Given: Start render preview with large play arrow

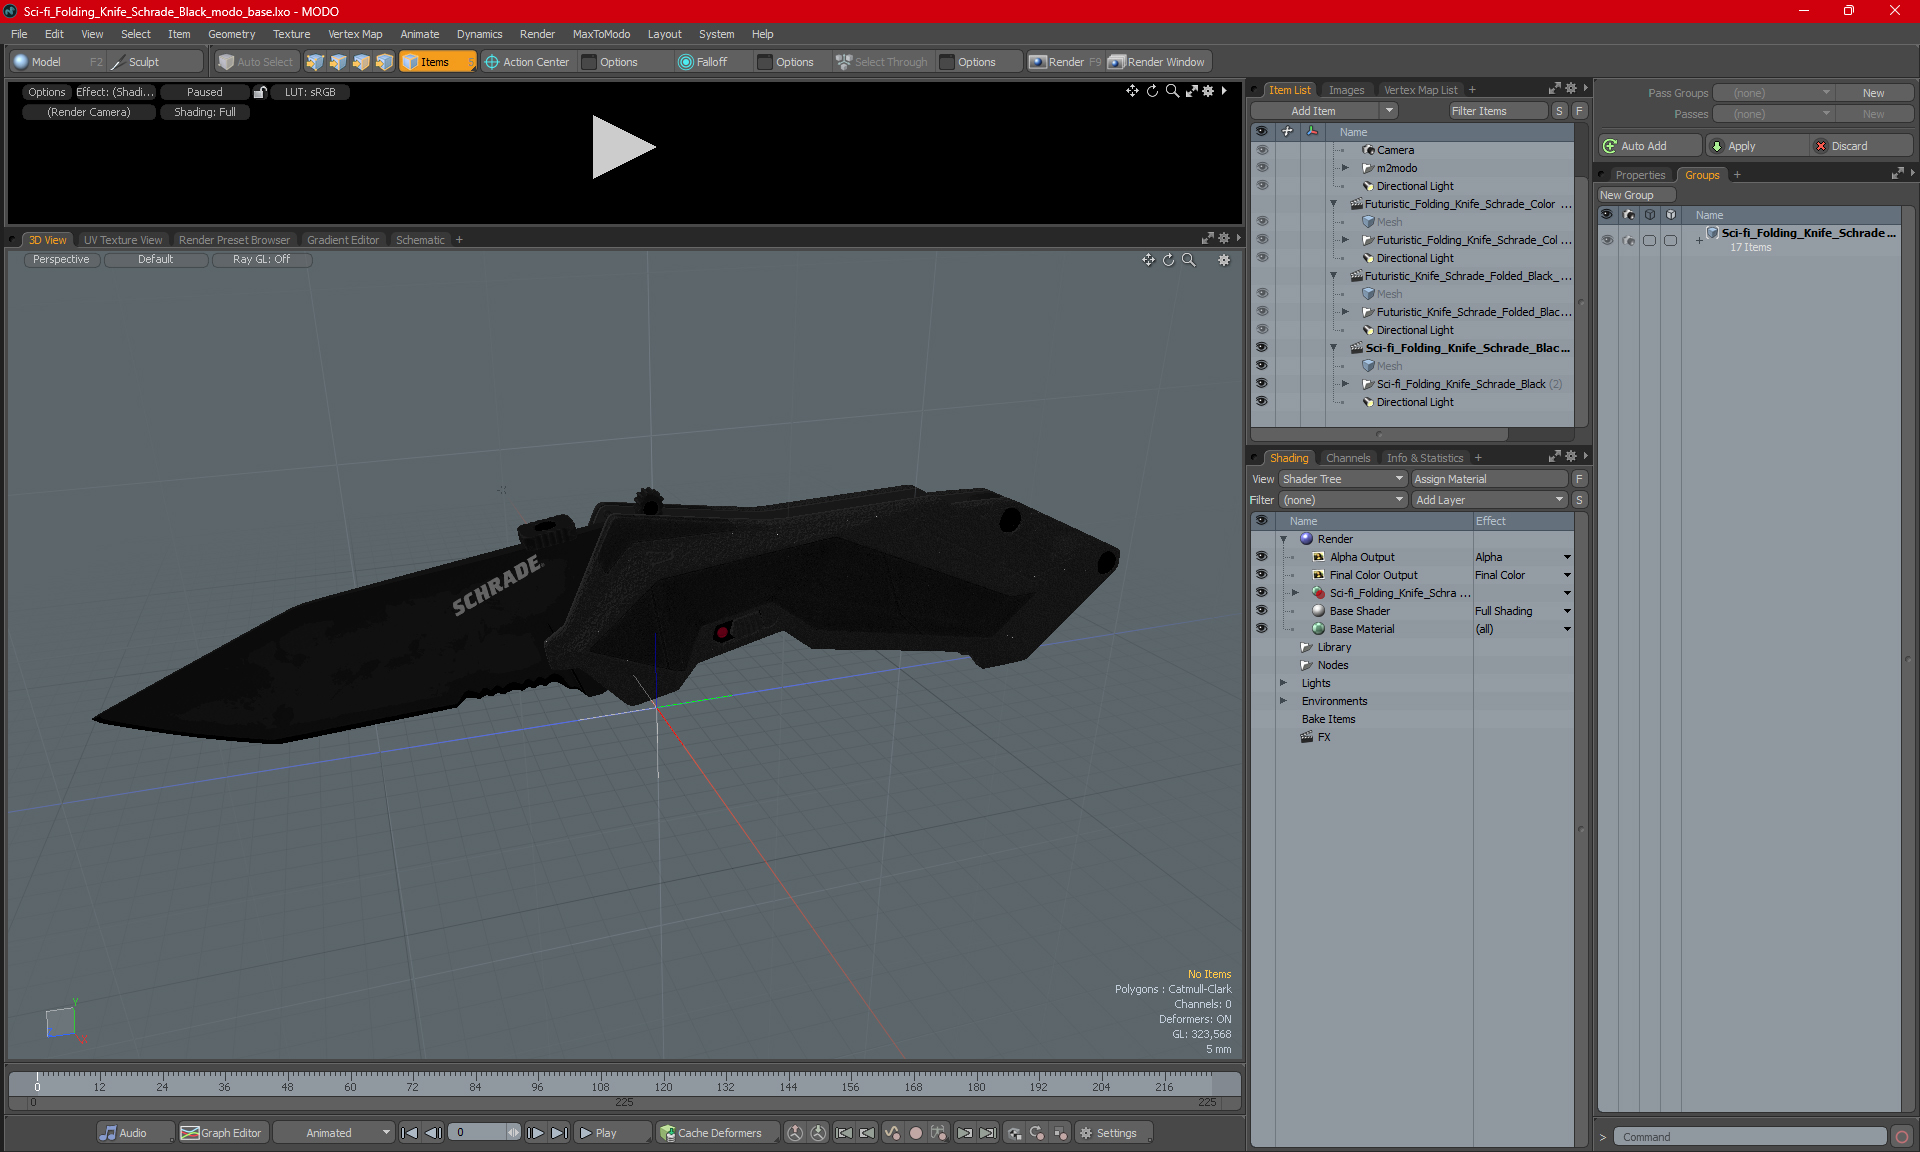Looking at the screenshot, I should coord(622,147).
